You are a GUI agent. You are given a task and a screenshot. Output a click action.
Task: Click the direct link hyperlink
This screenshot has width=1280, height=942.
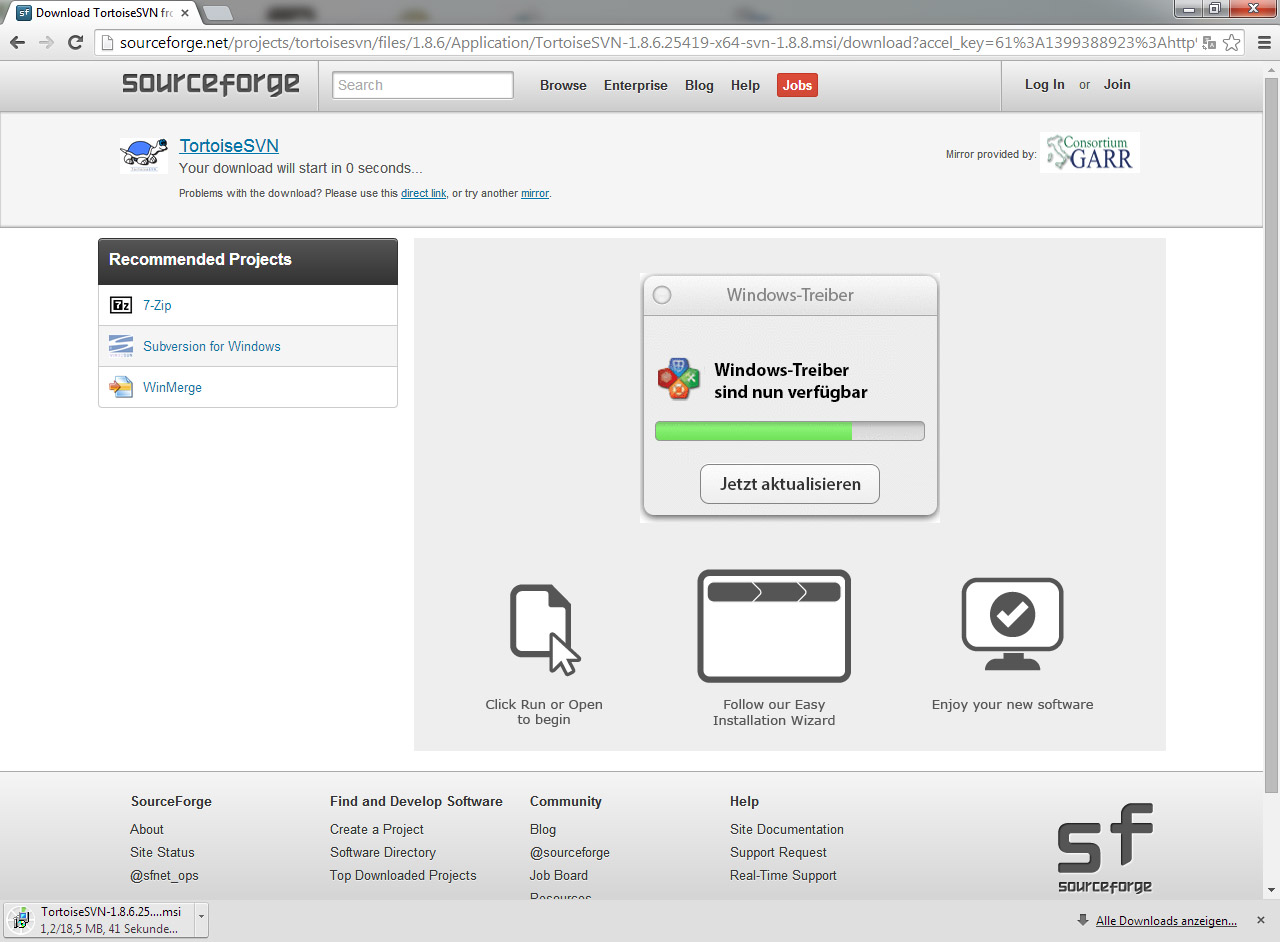[x=423, y=193]
